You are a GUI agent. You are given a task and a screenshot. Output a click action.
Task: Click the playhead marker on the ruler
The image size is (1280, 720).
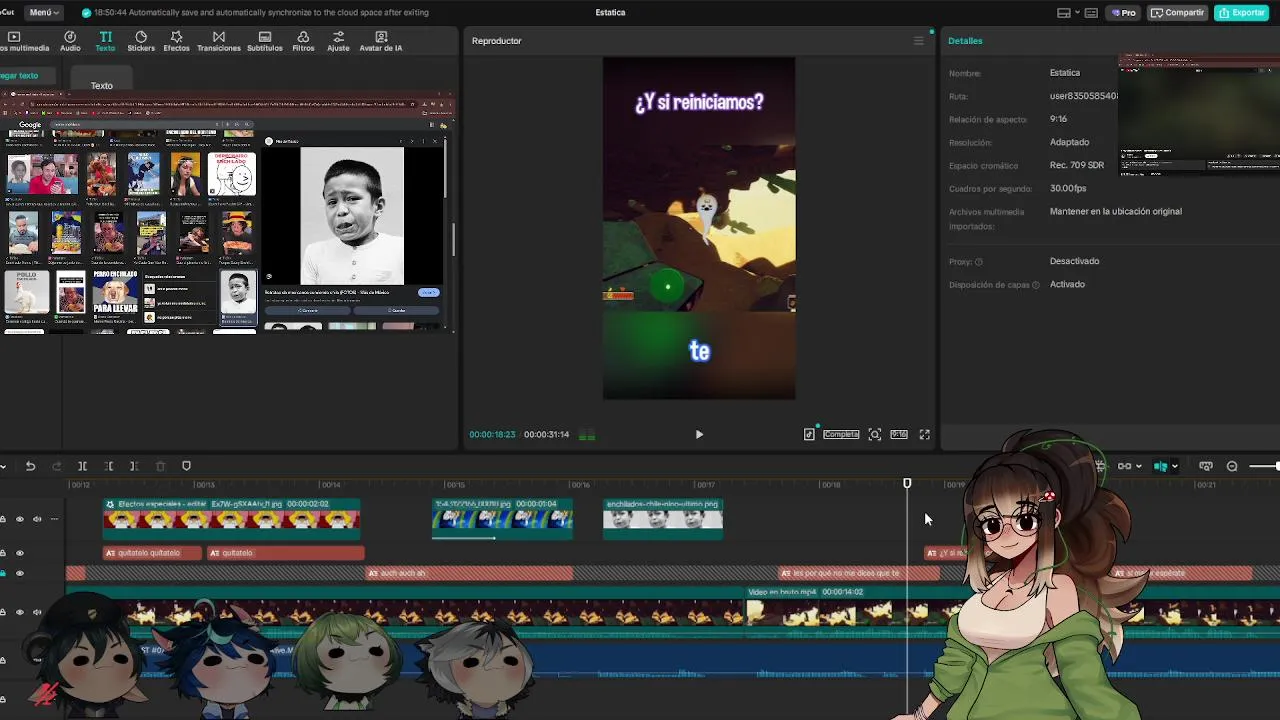pos(907,484)
